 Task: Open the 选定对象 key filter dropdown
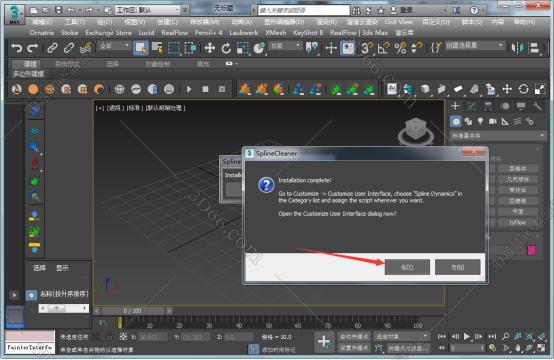pyautogui.click(x=402, y=337)
